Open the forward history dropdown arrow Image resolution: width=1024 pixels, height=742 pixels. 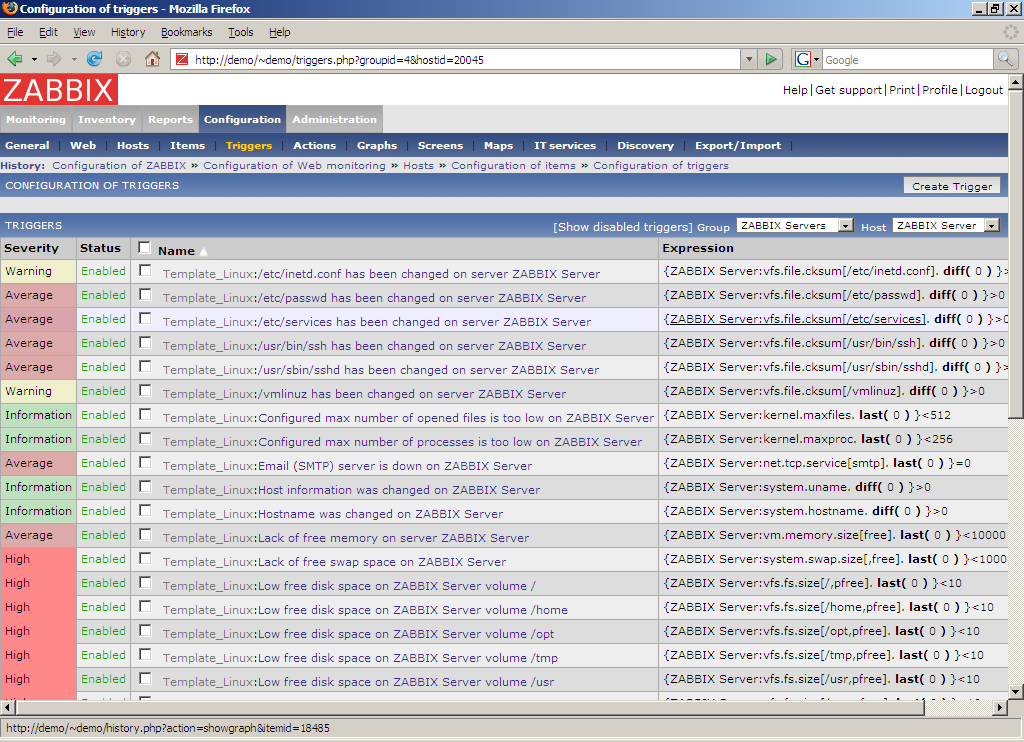tap(74, 59)
